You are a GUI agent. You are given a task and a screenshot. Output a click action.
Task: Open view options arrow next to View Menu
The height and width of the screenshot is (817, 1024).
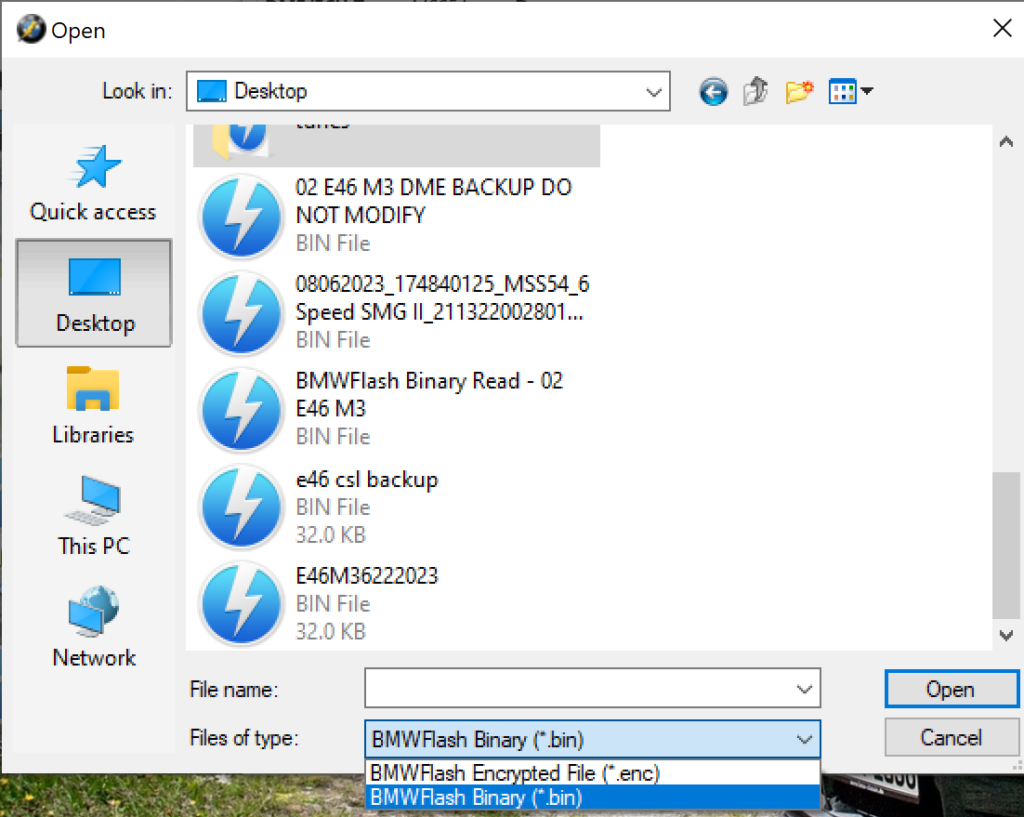point(867,91)
